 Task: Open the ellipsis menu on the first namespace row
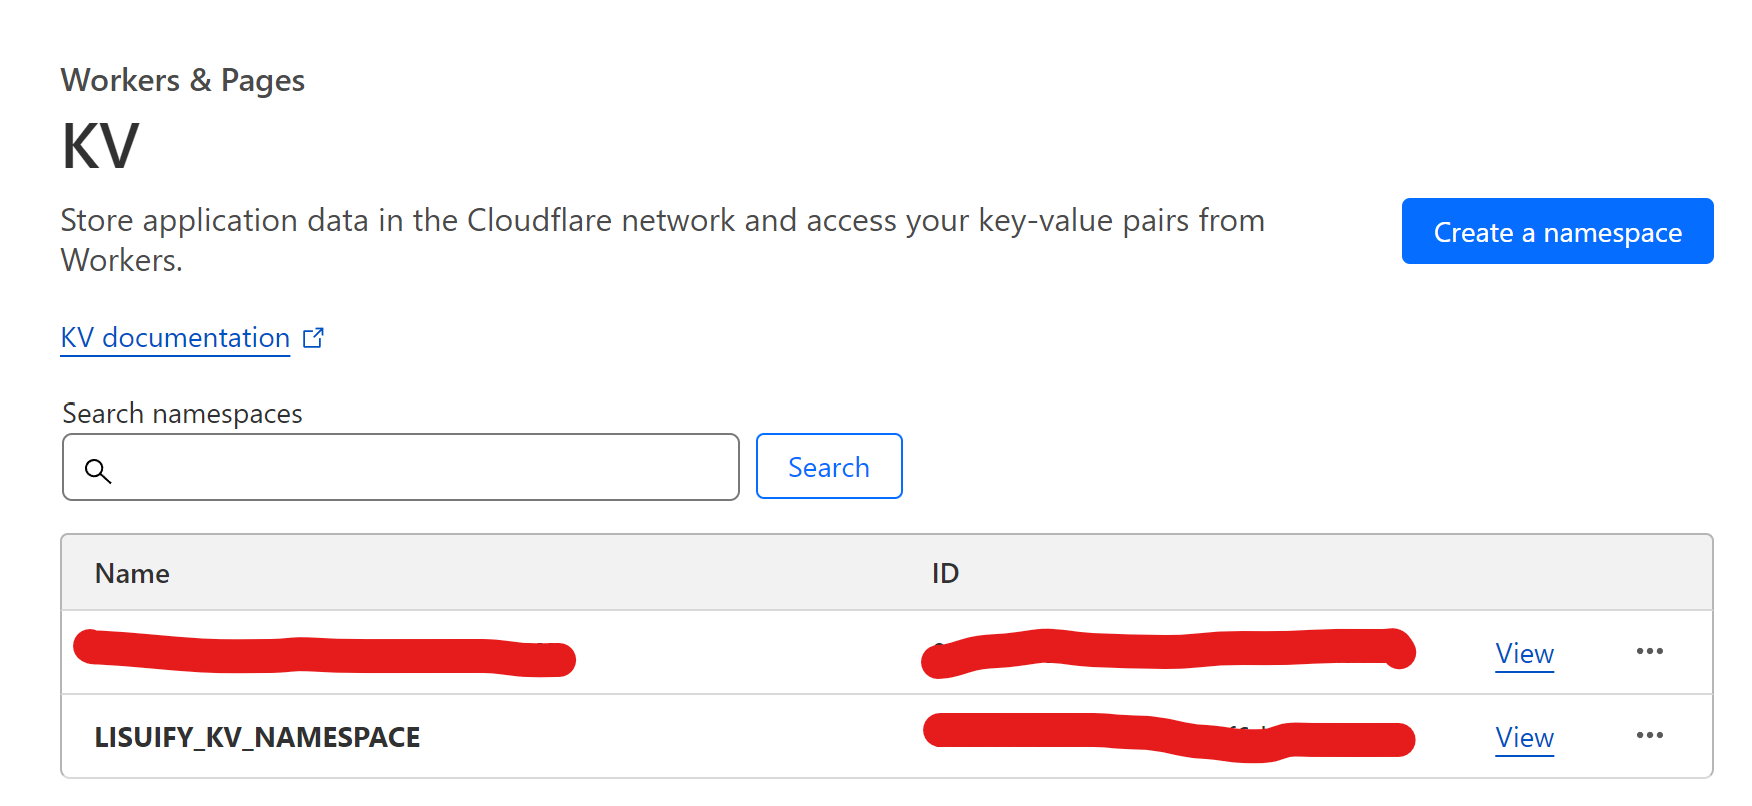1650,651
